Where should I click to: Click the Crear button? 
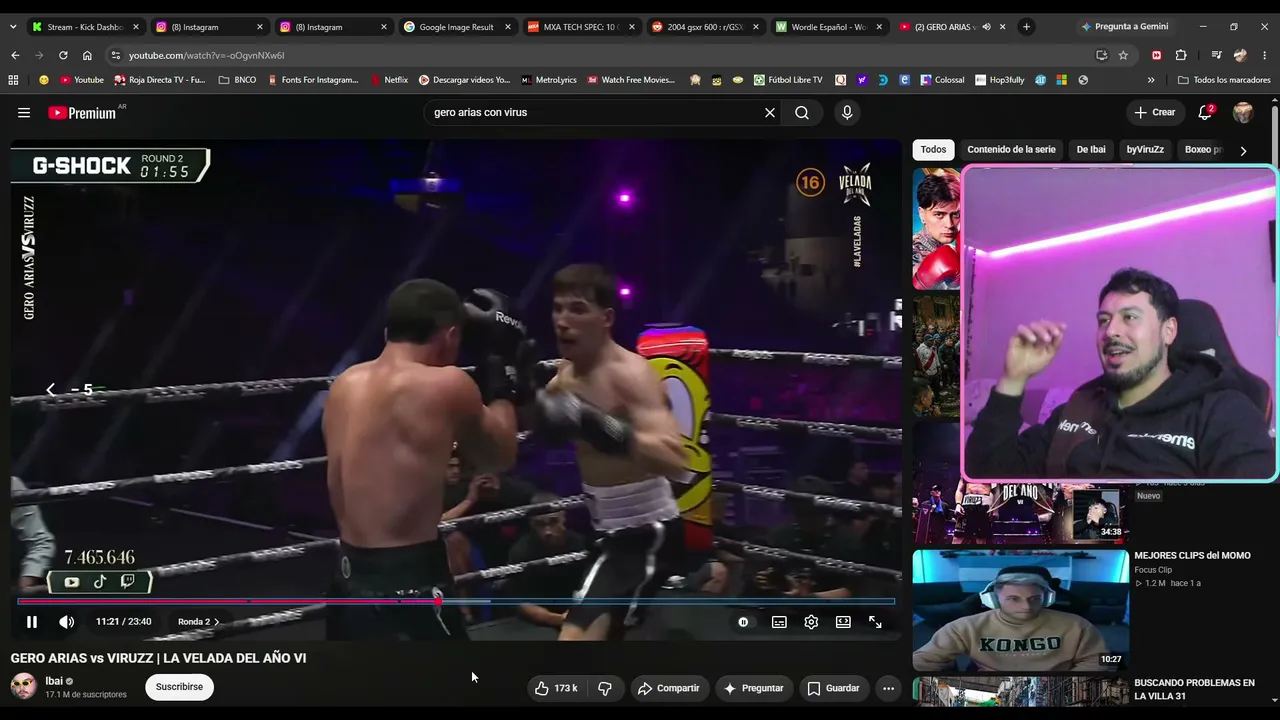click(x=1155, y=113)
